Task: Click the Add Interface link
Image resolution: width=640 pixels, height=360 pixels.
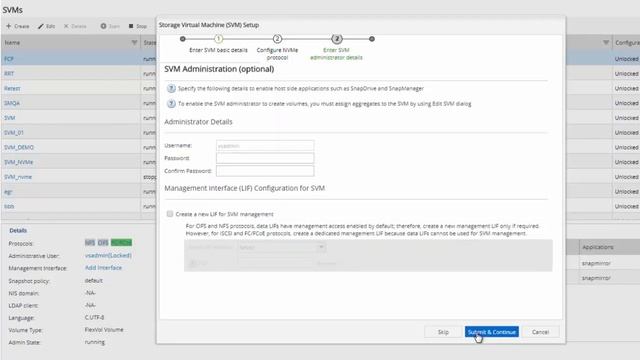Action: point(103,268)
